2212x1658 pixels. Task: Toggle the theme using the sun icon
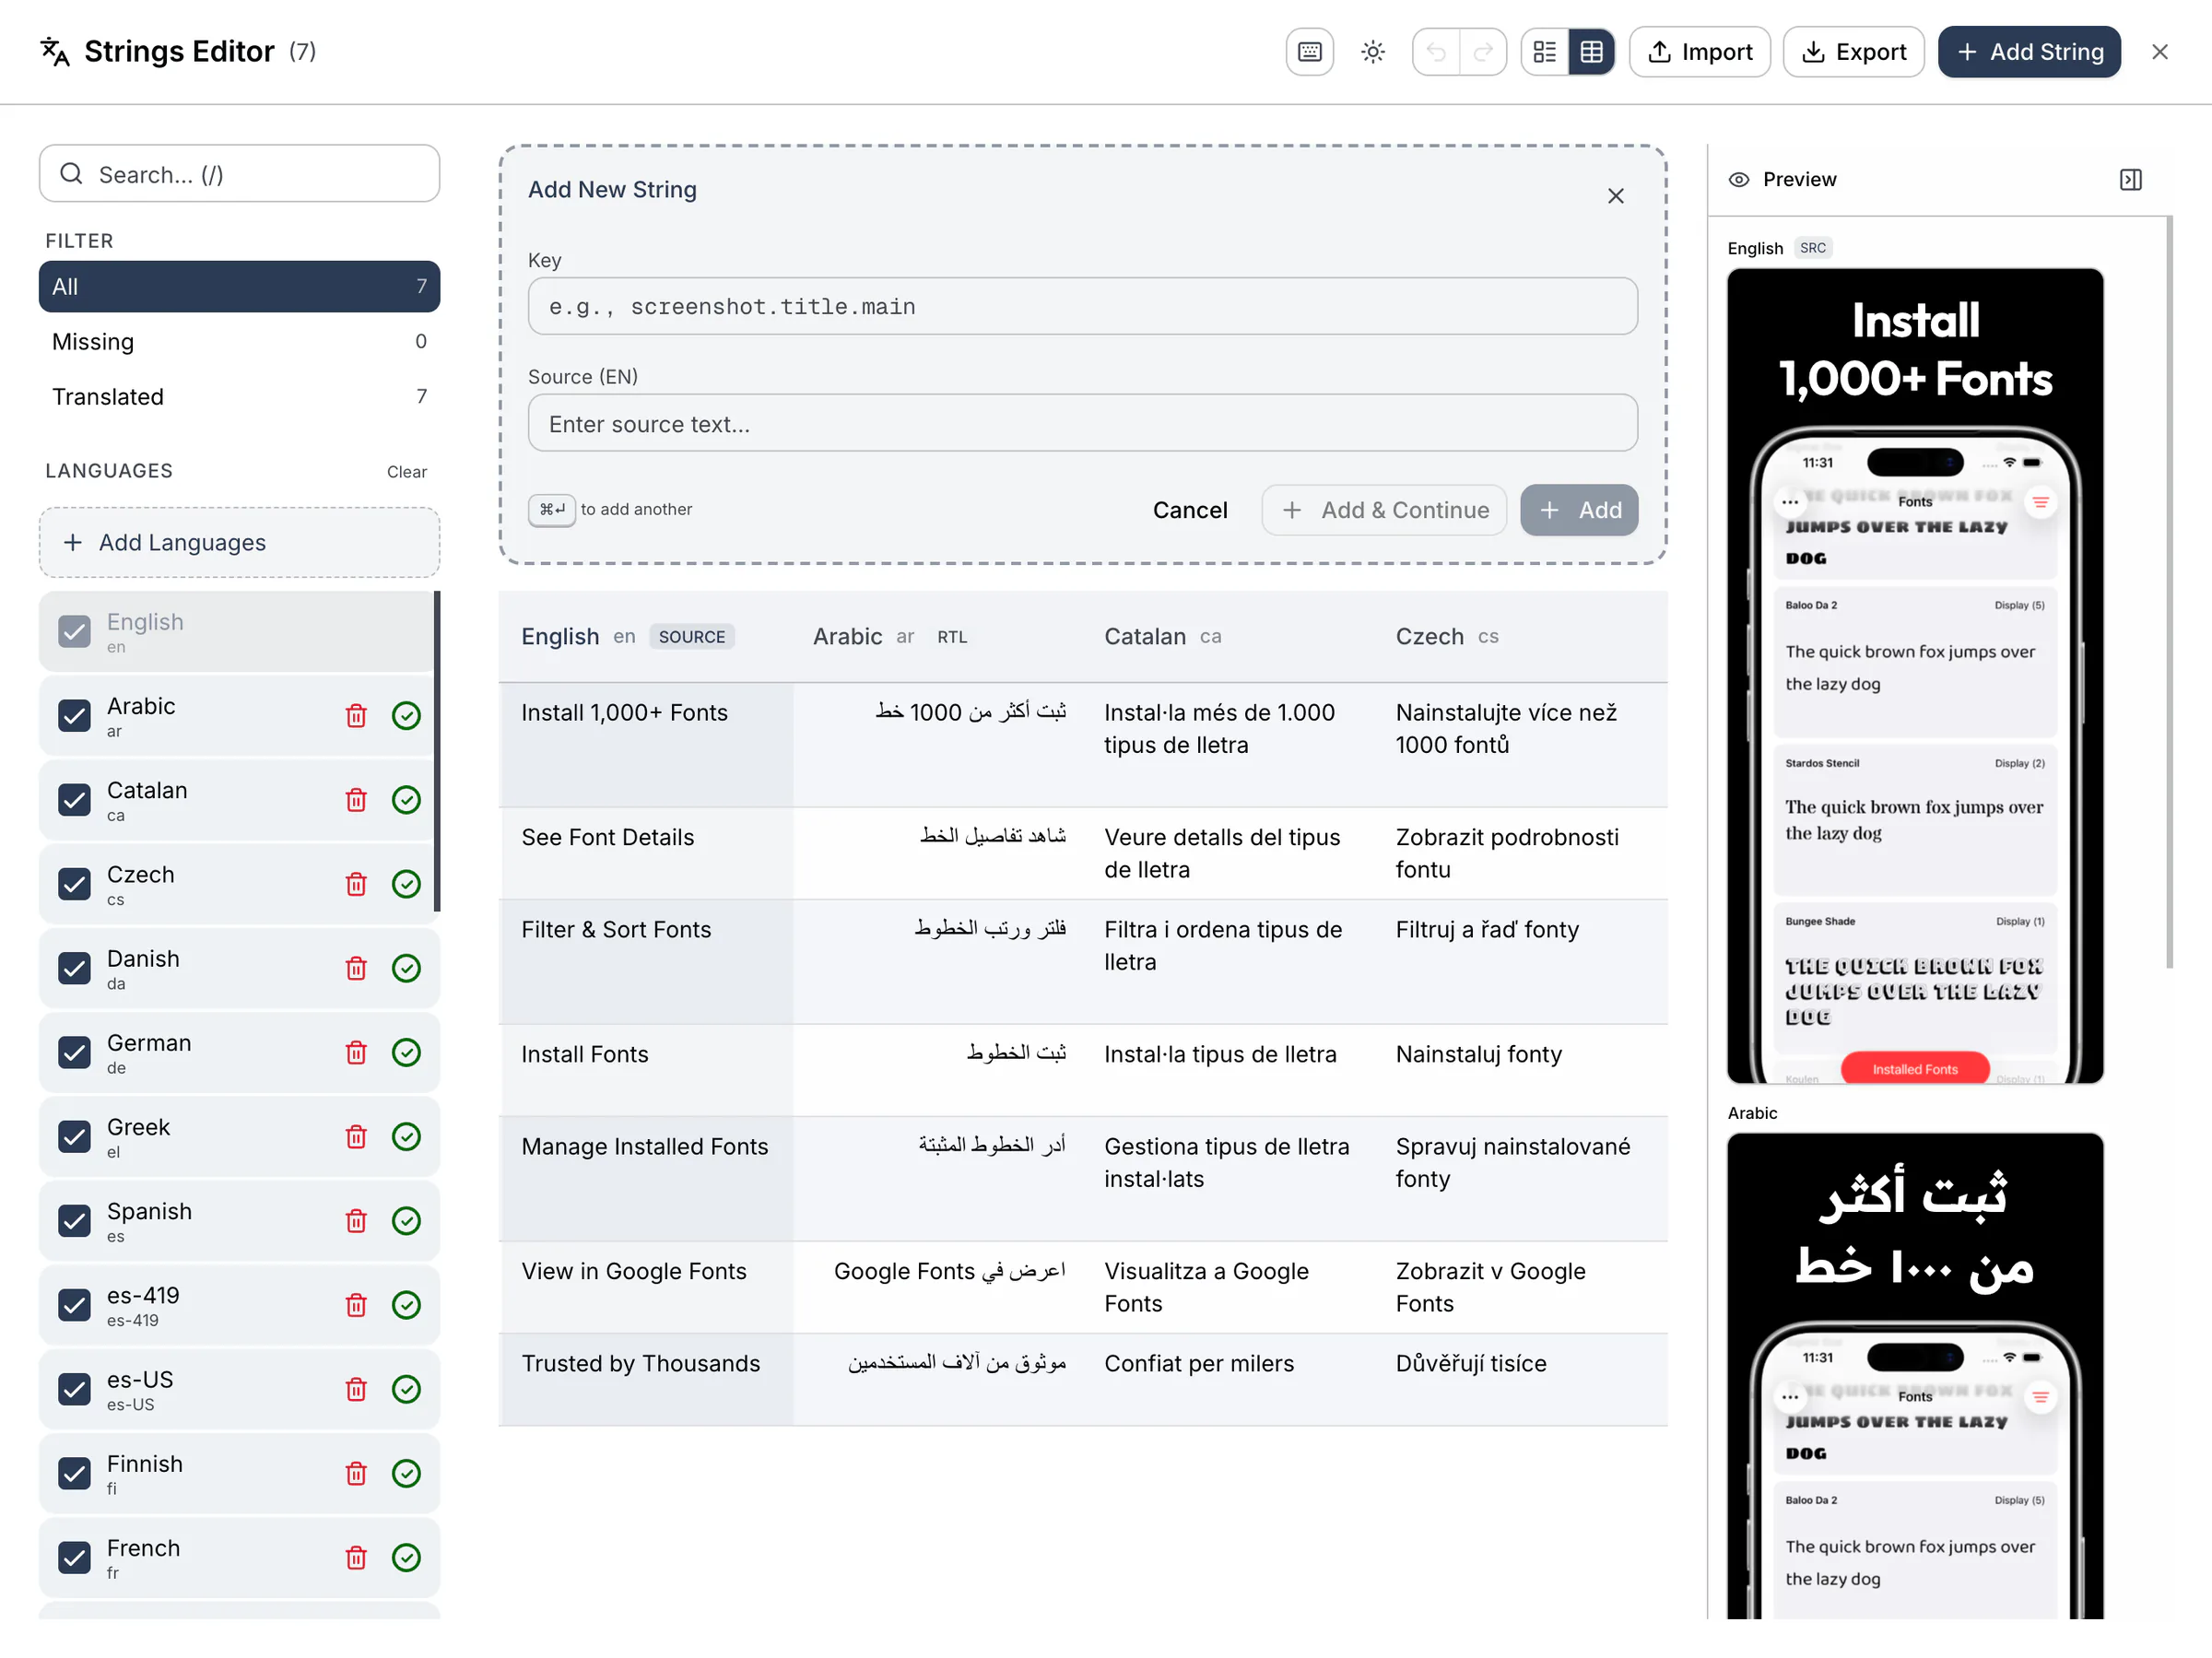click(1373, 51)
